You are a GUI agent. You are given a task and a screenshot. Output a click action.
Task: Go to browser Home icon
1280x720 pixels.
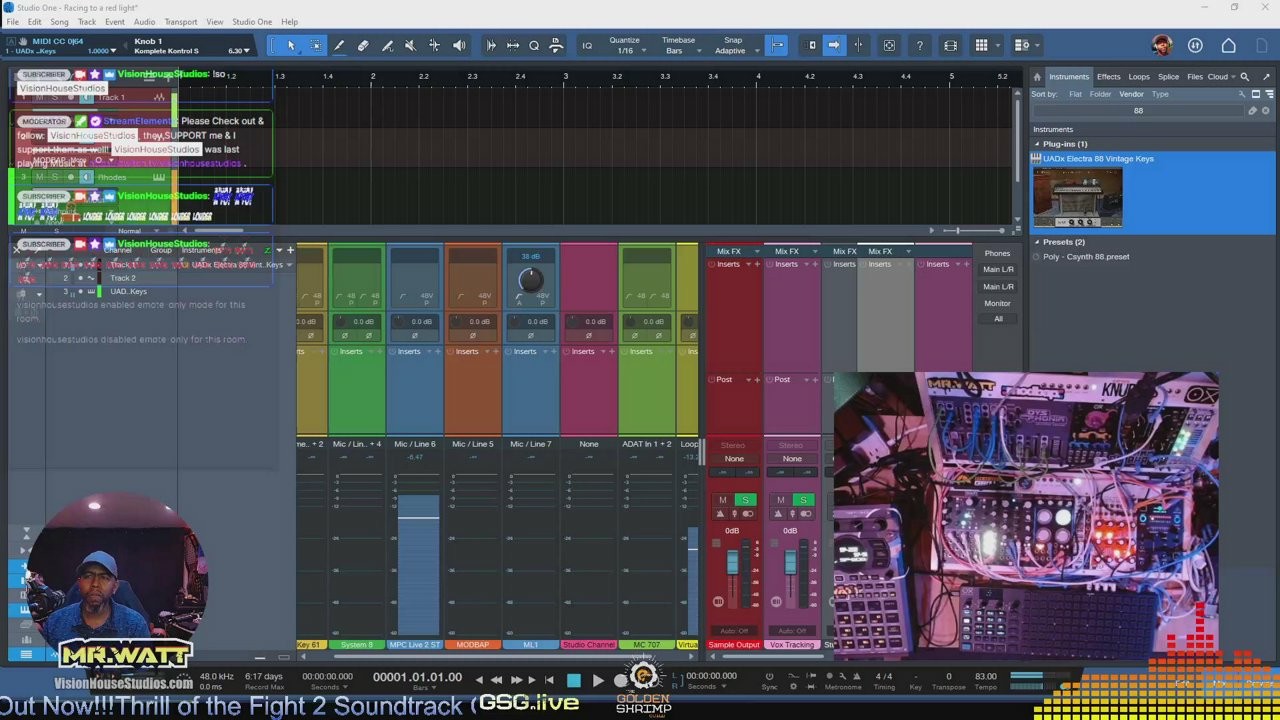[1037, 76]
